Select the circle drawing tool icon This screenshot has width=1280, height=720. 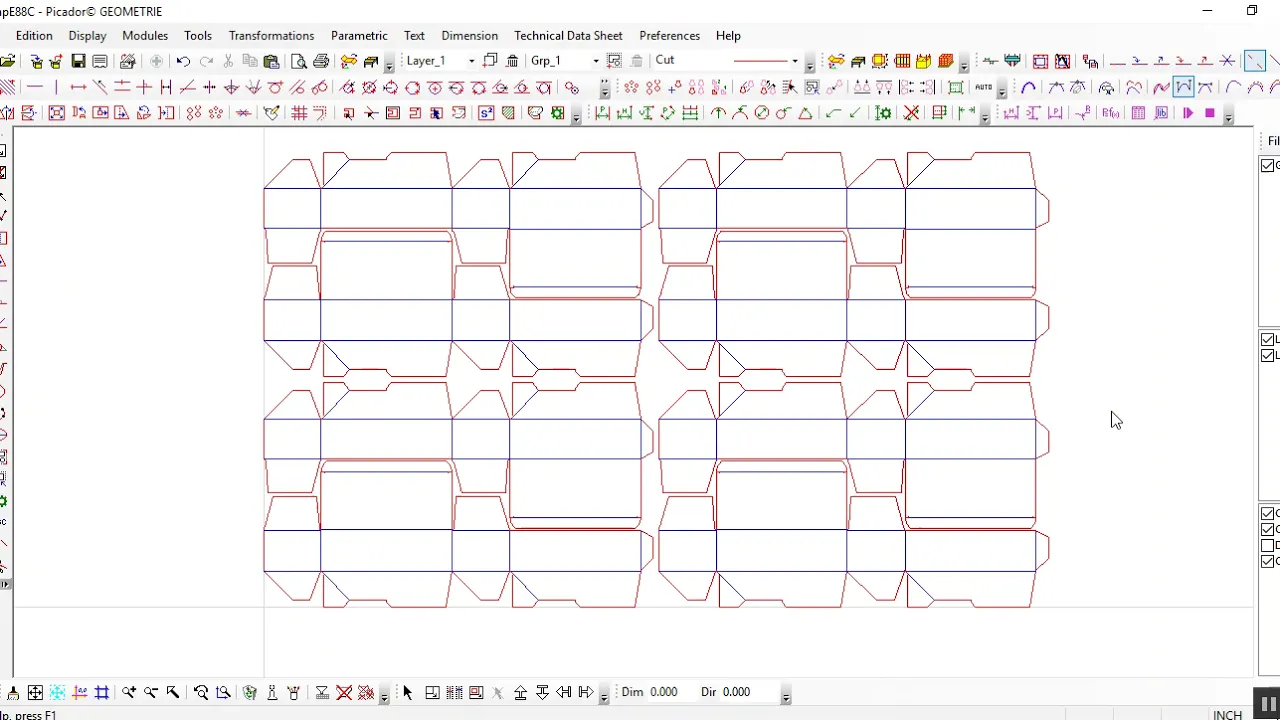(x=413, y=87)
